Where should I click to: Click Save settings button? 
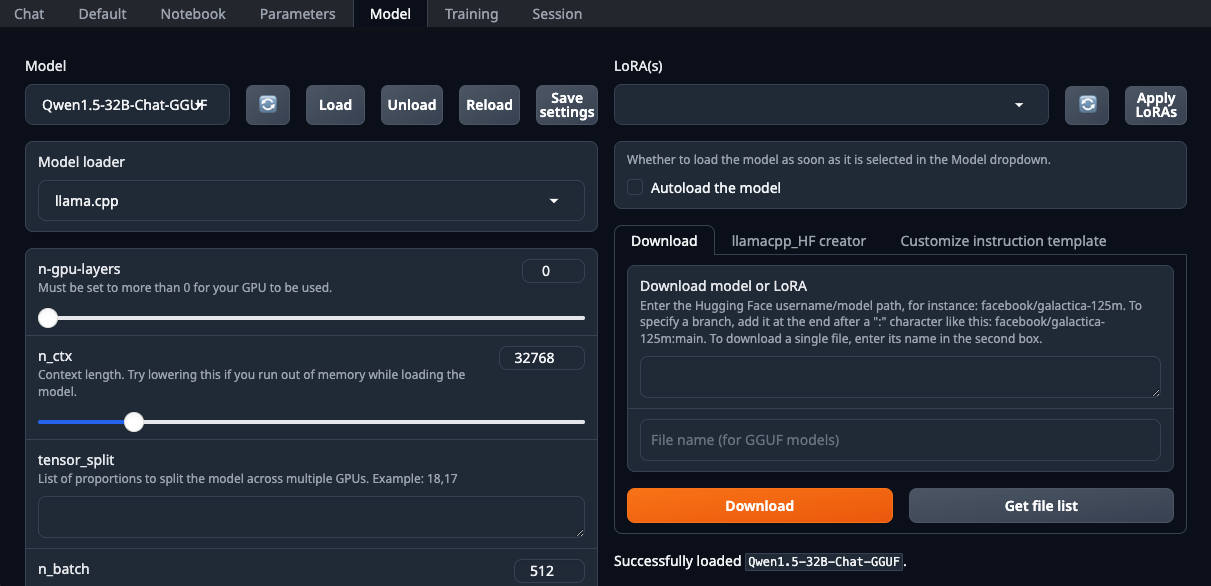click(x=567, y=105)
